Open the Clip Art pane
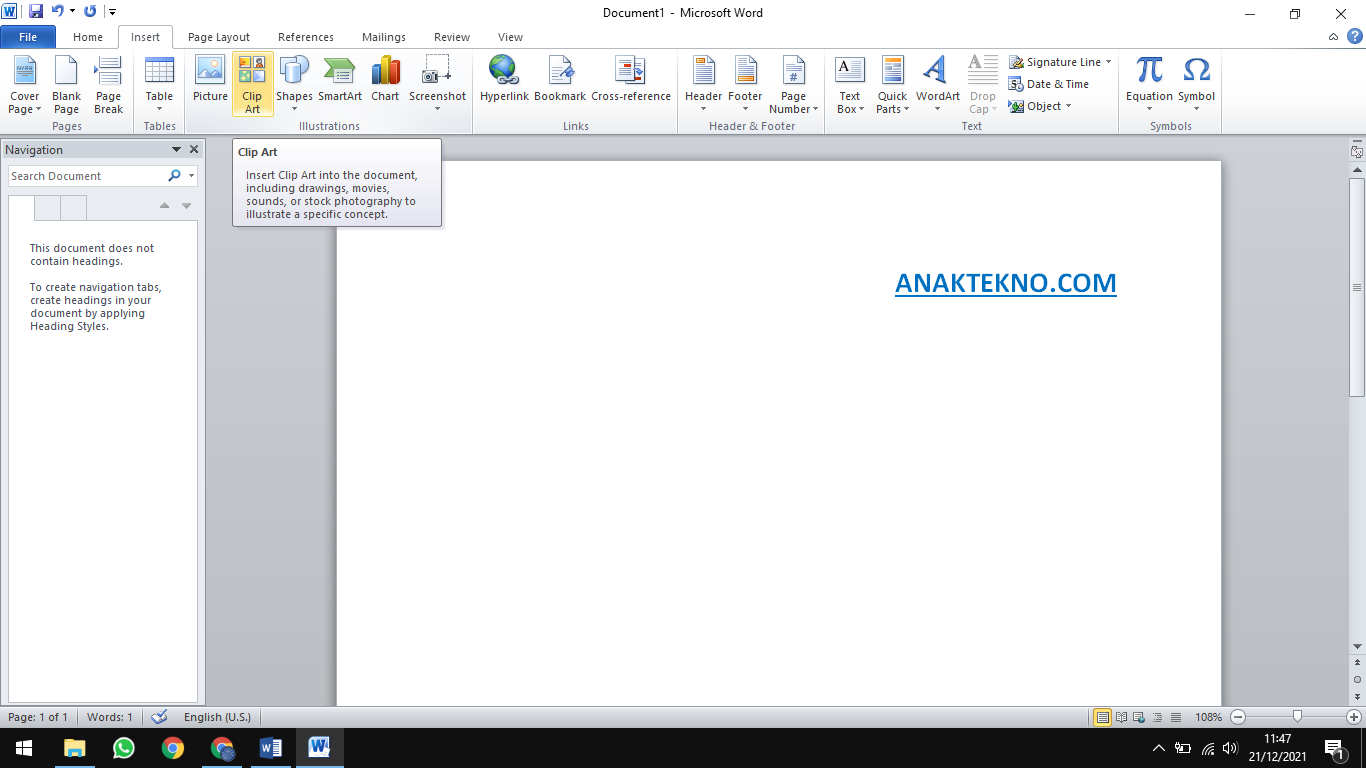Viewport: 1366px width, 768px height. 252,85
